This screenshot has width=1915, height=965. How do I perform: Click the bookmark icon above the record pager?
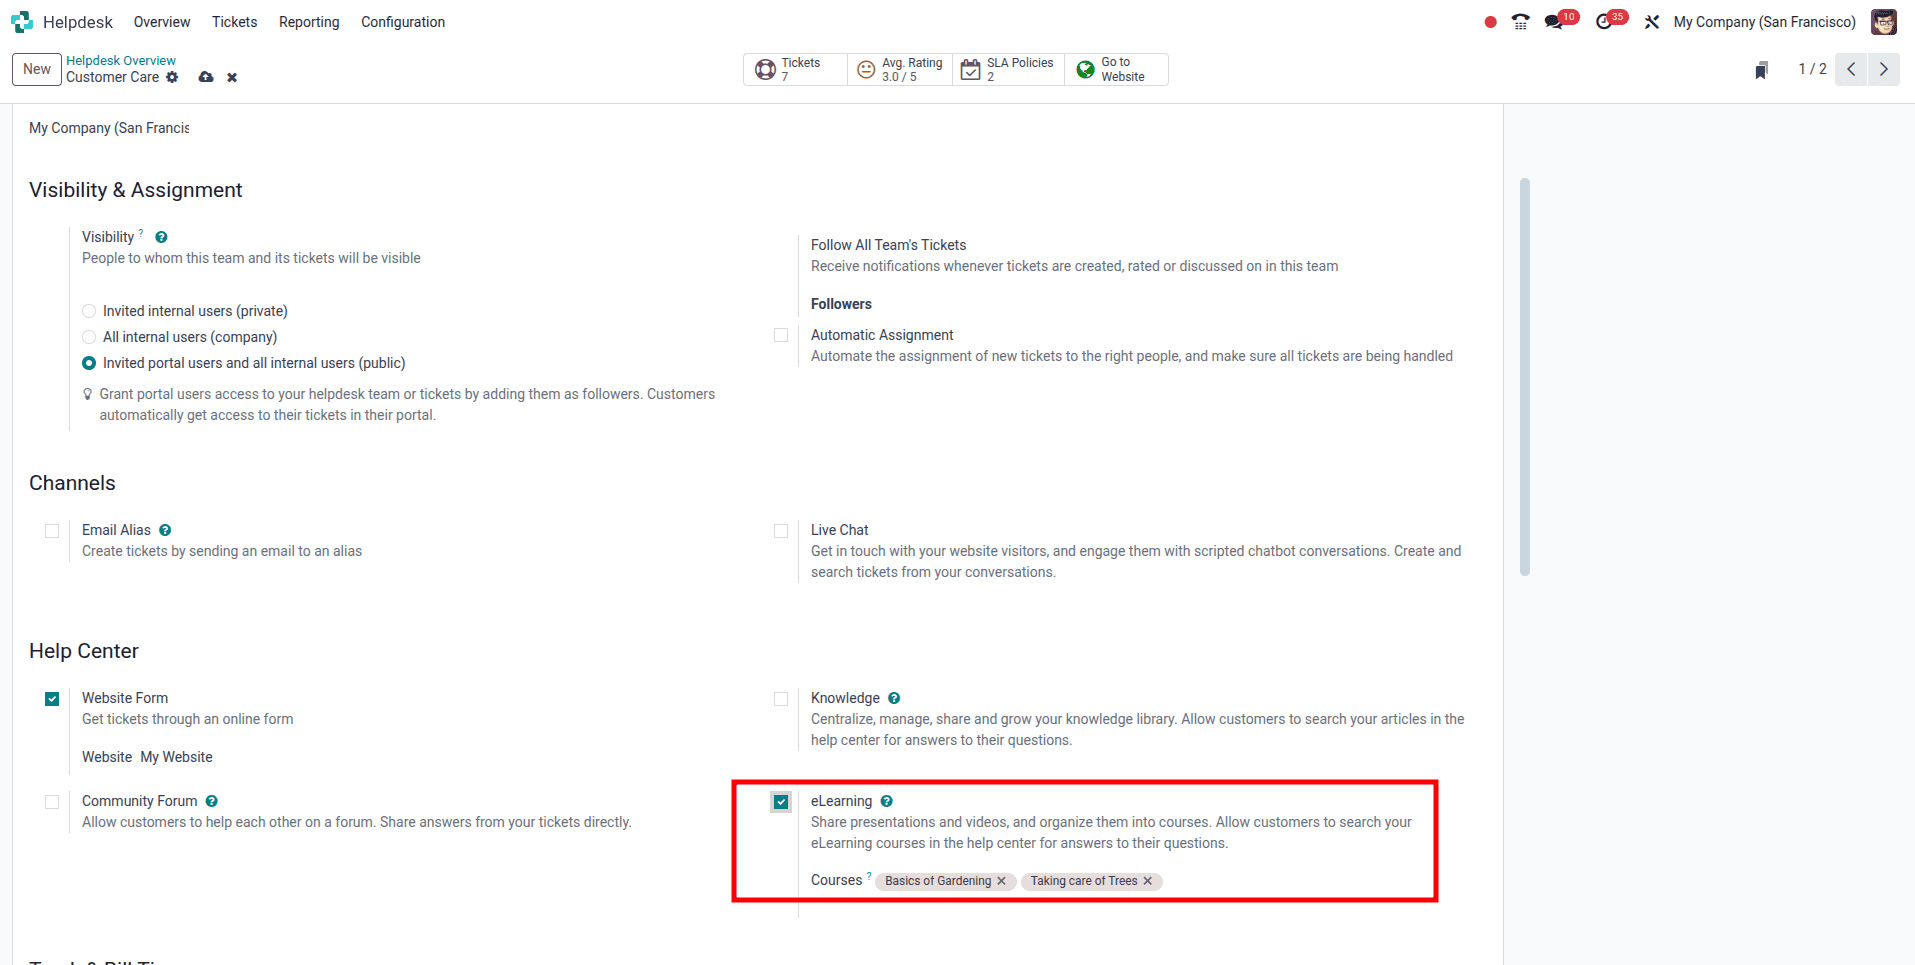pos(1762,69)
